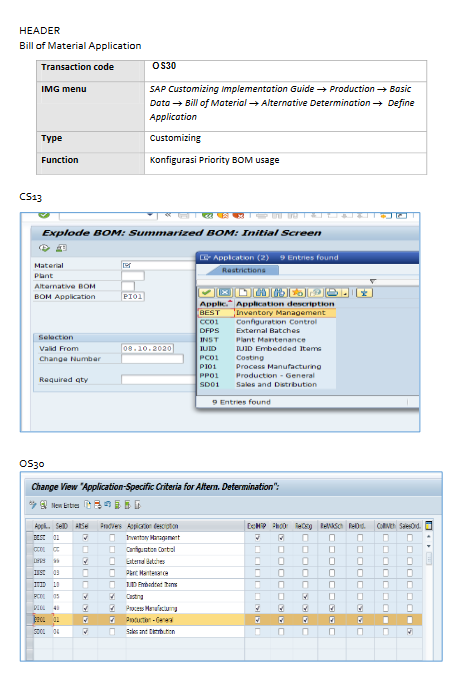Image resolution: width=468 pixels, height=674 pixels.
Task: Click the Alternative BOM input field
Action: point(128,286)
